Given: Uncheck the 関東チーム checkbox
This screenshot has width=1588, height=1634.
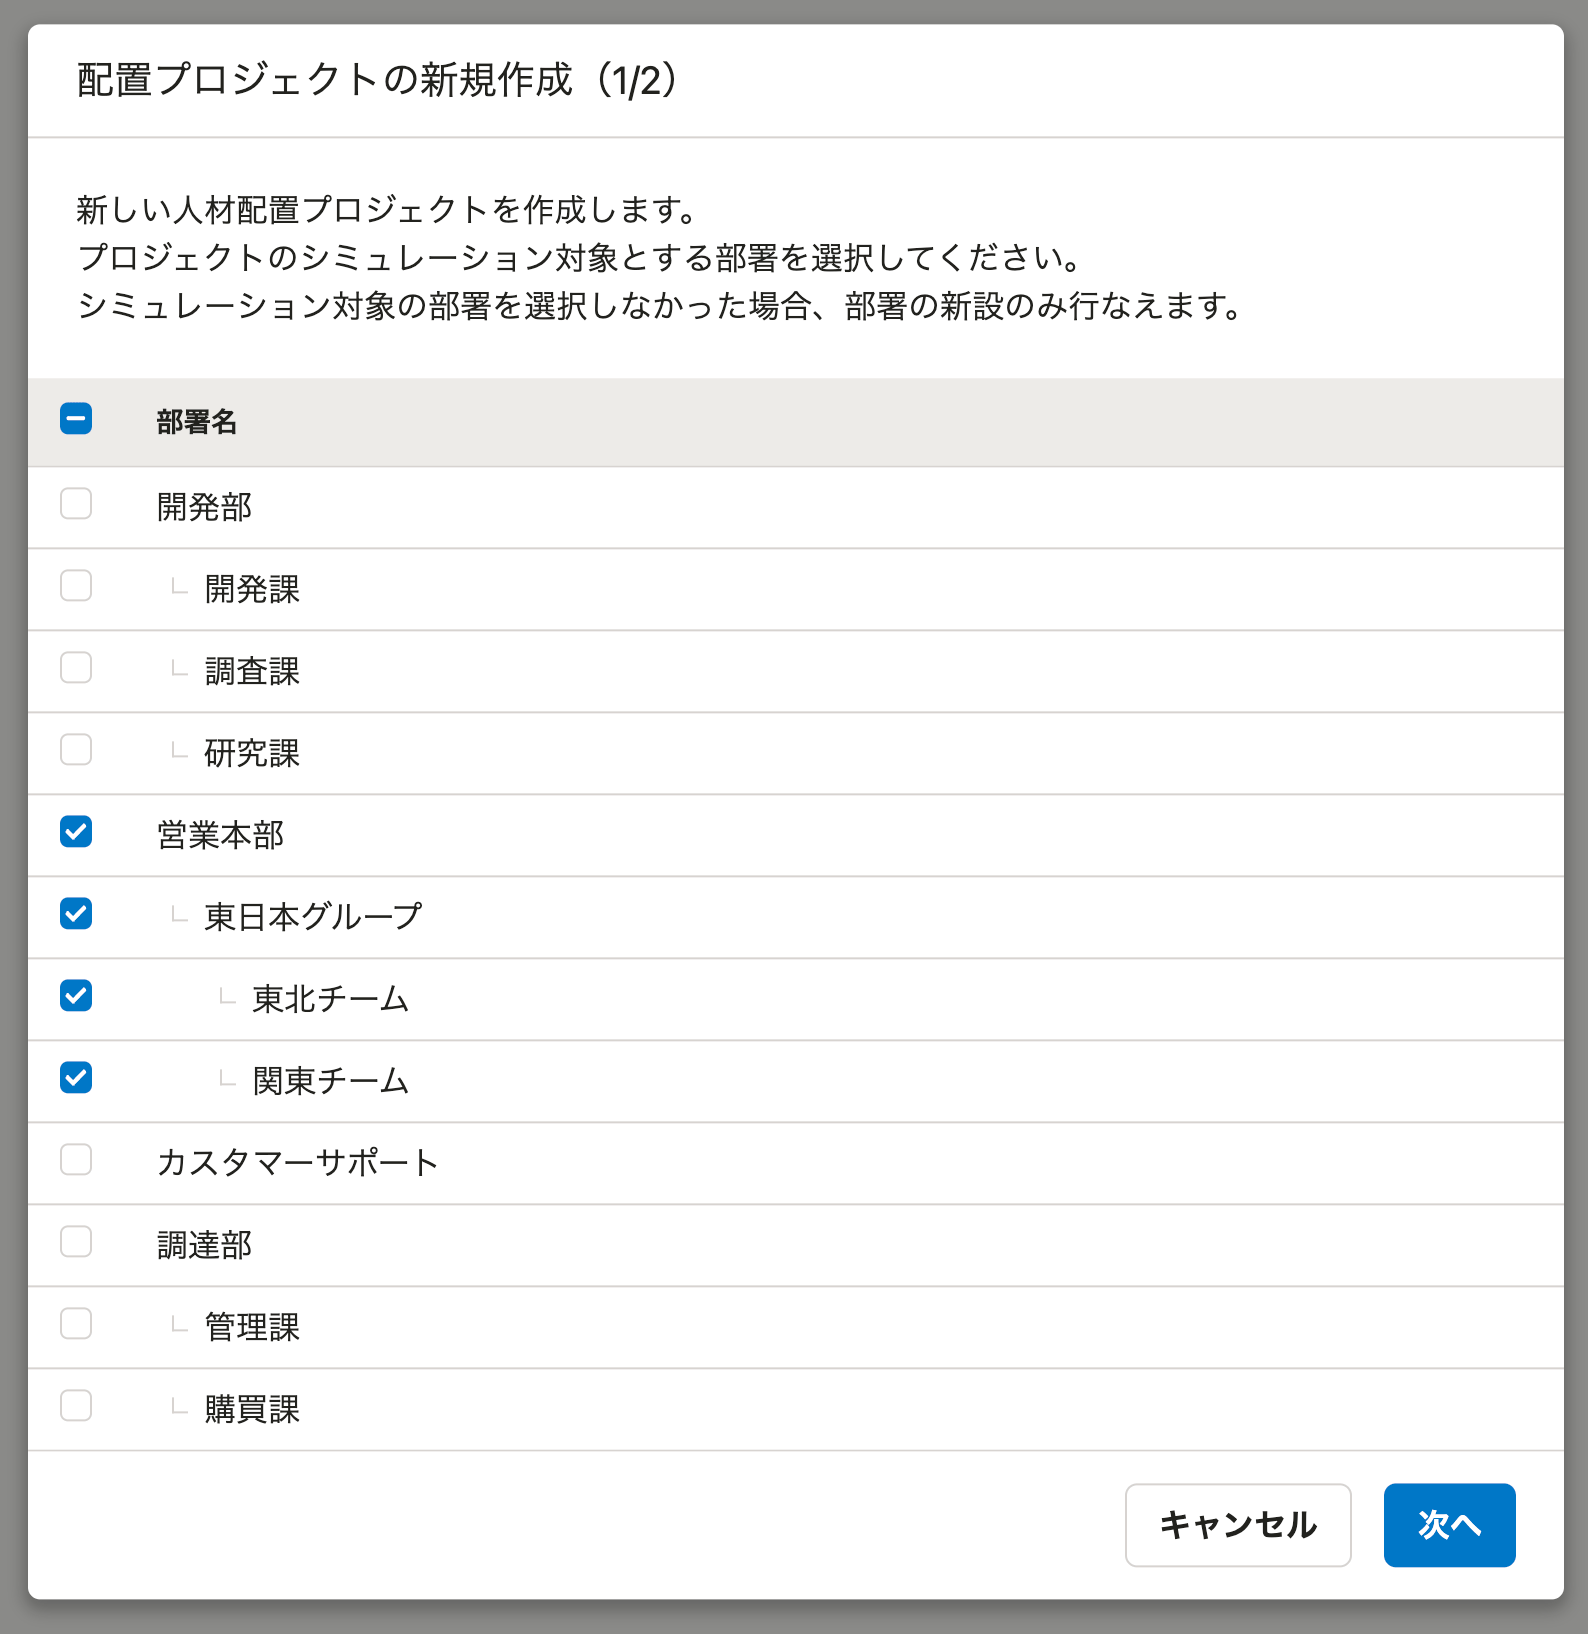Looking at the screenshot, I should coord(76,1077).
